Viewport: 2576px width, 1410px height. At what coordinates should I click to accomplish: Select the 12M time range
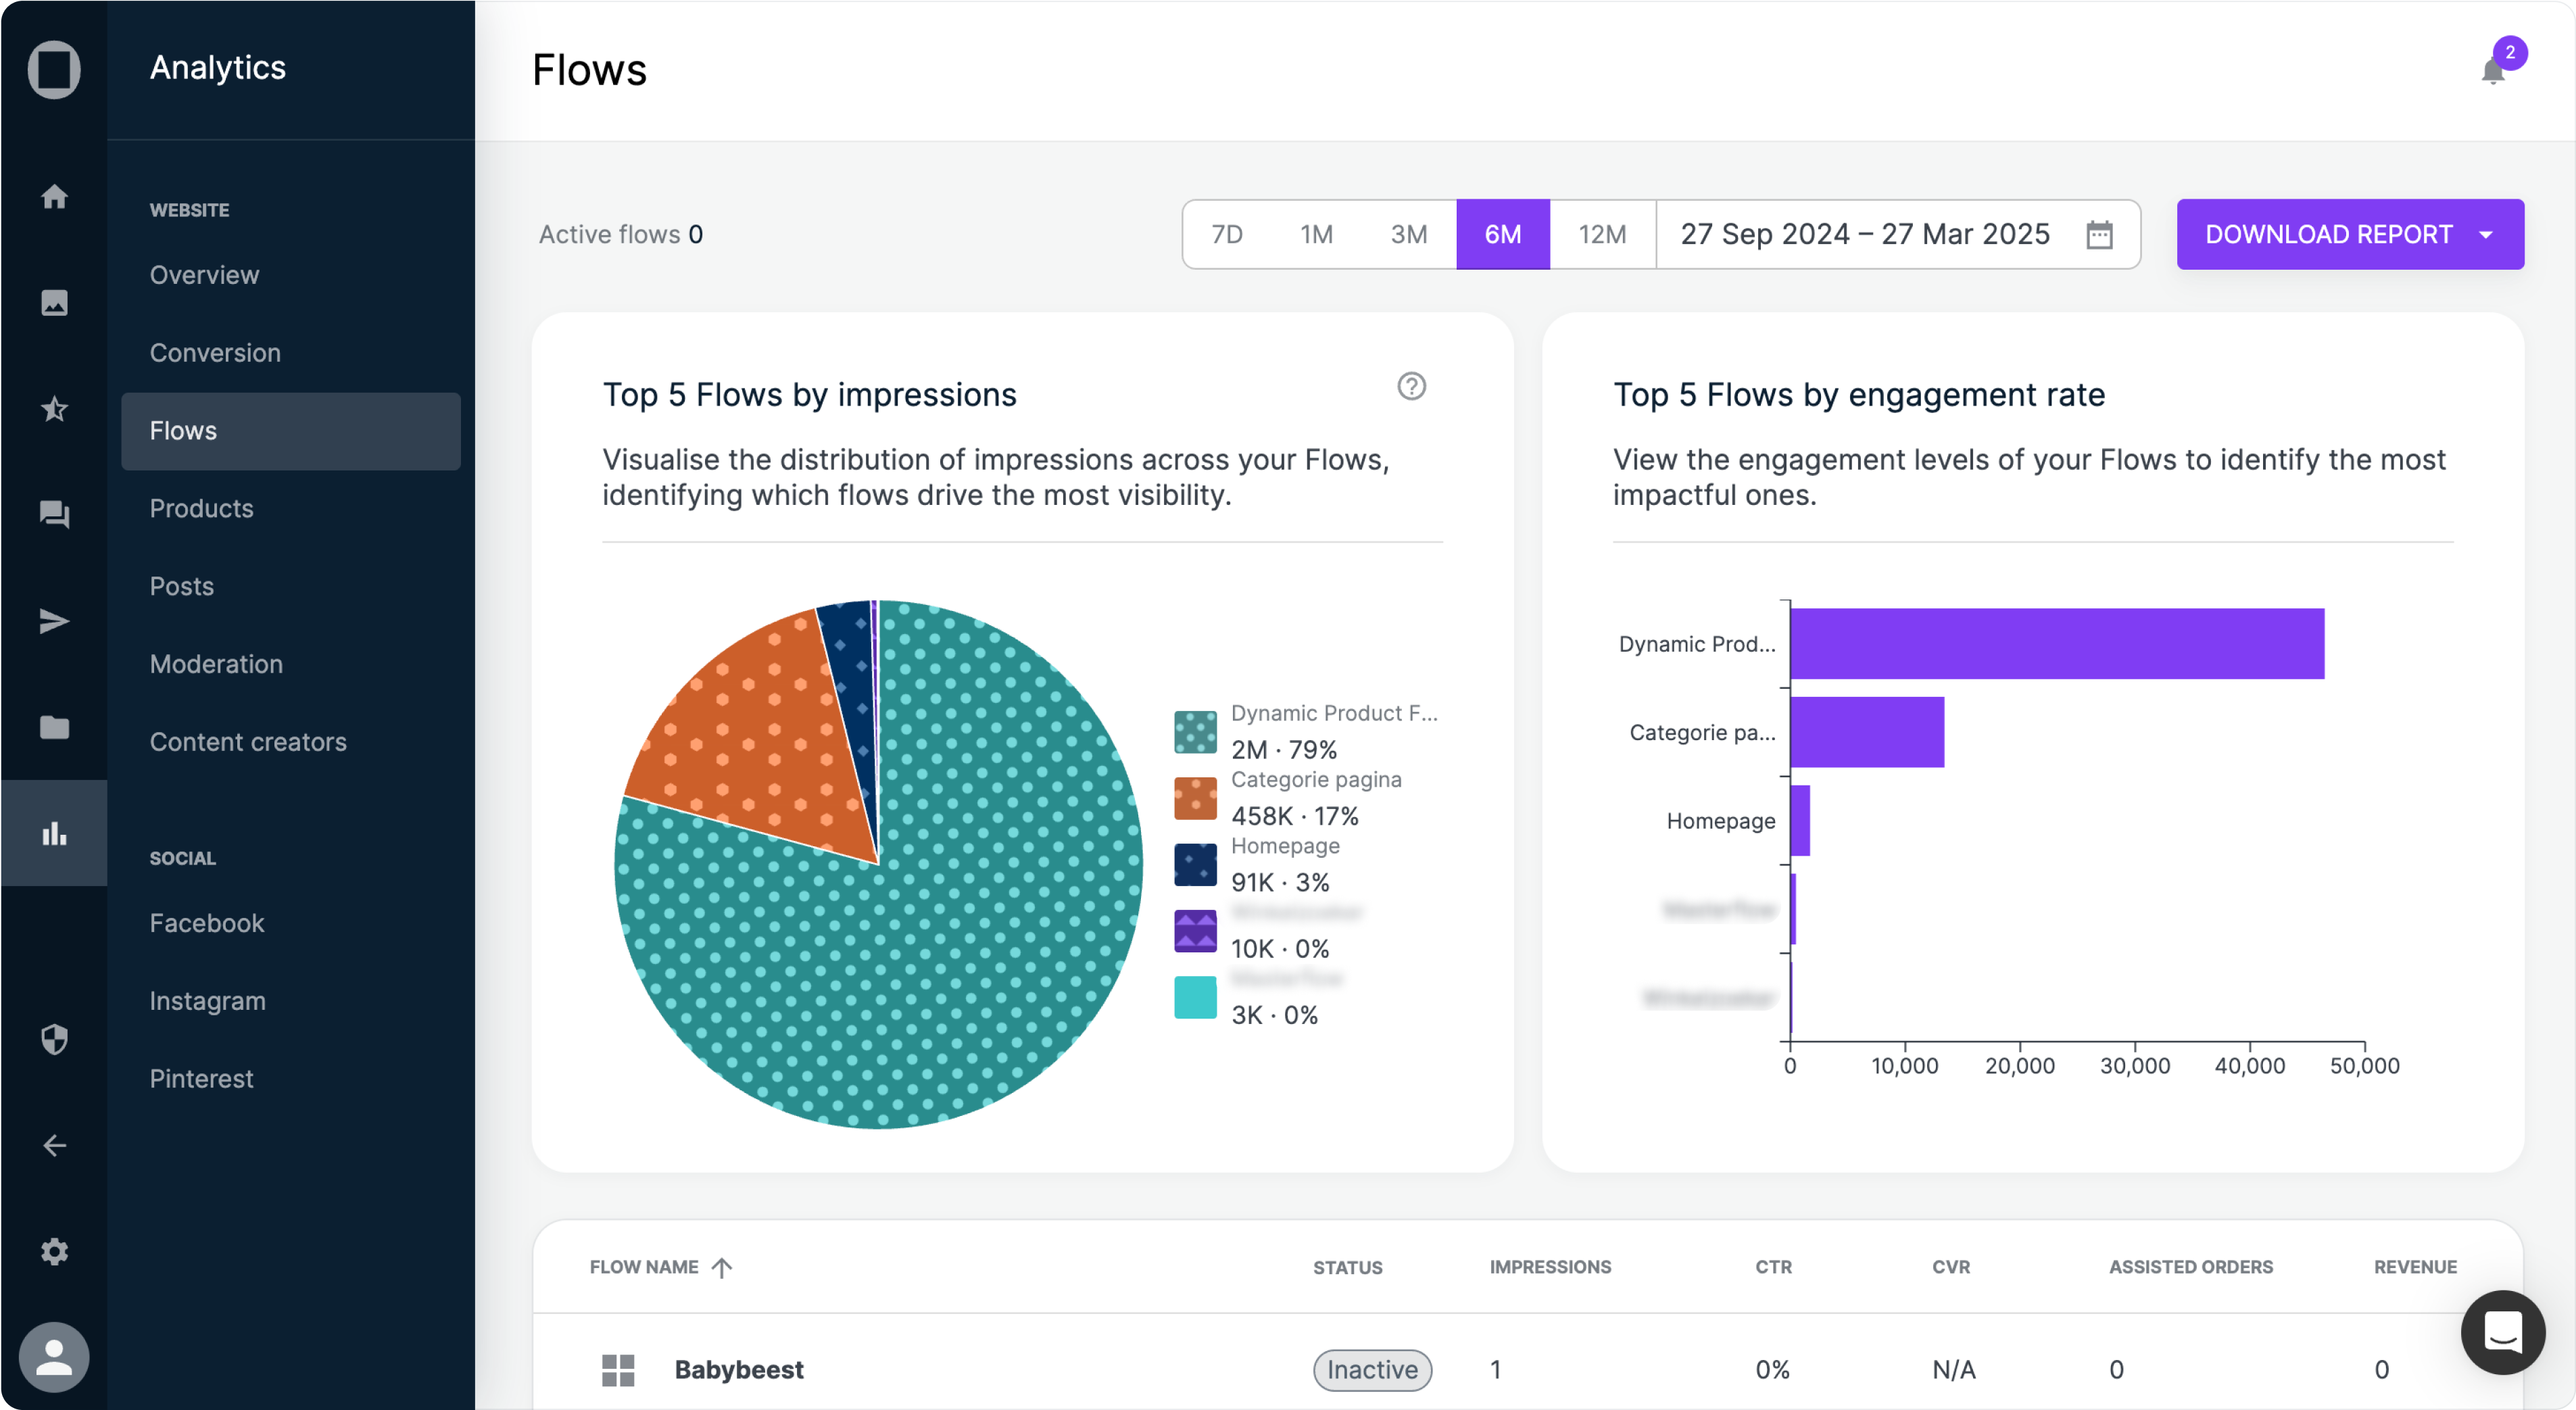click(x=1602, y=234)
